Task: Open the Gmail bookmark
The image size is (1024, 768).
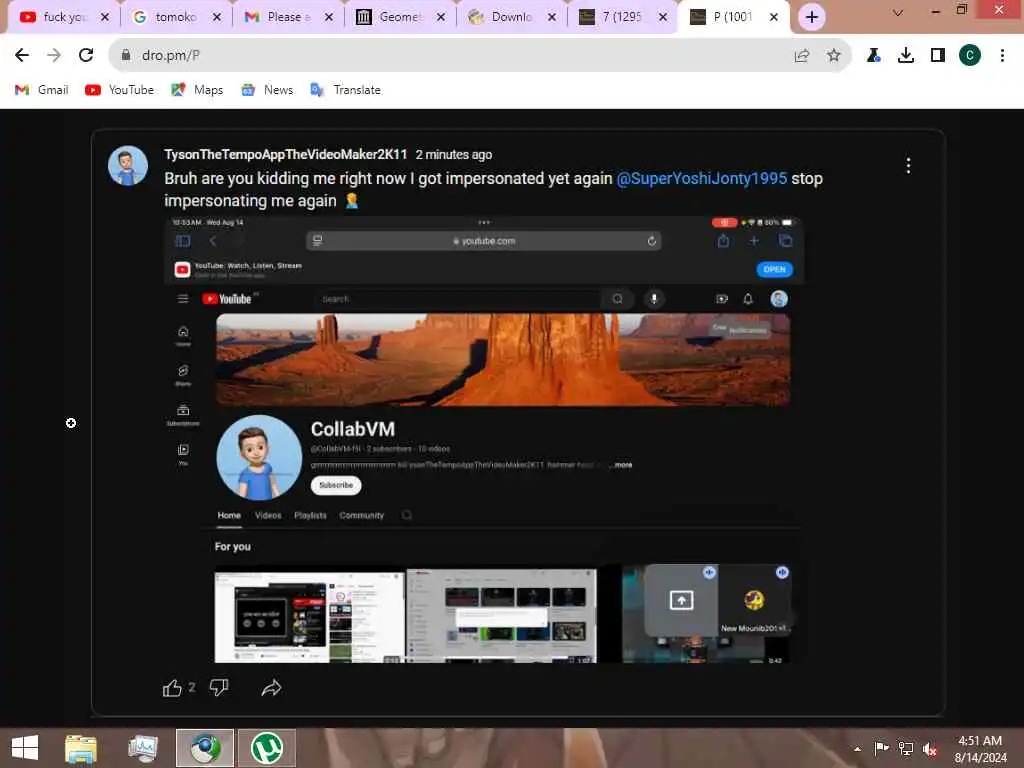Action: (42, 90)
